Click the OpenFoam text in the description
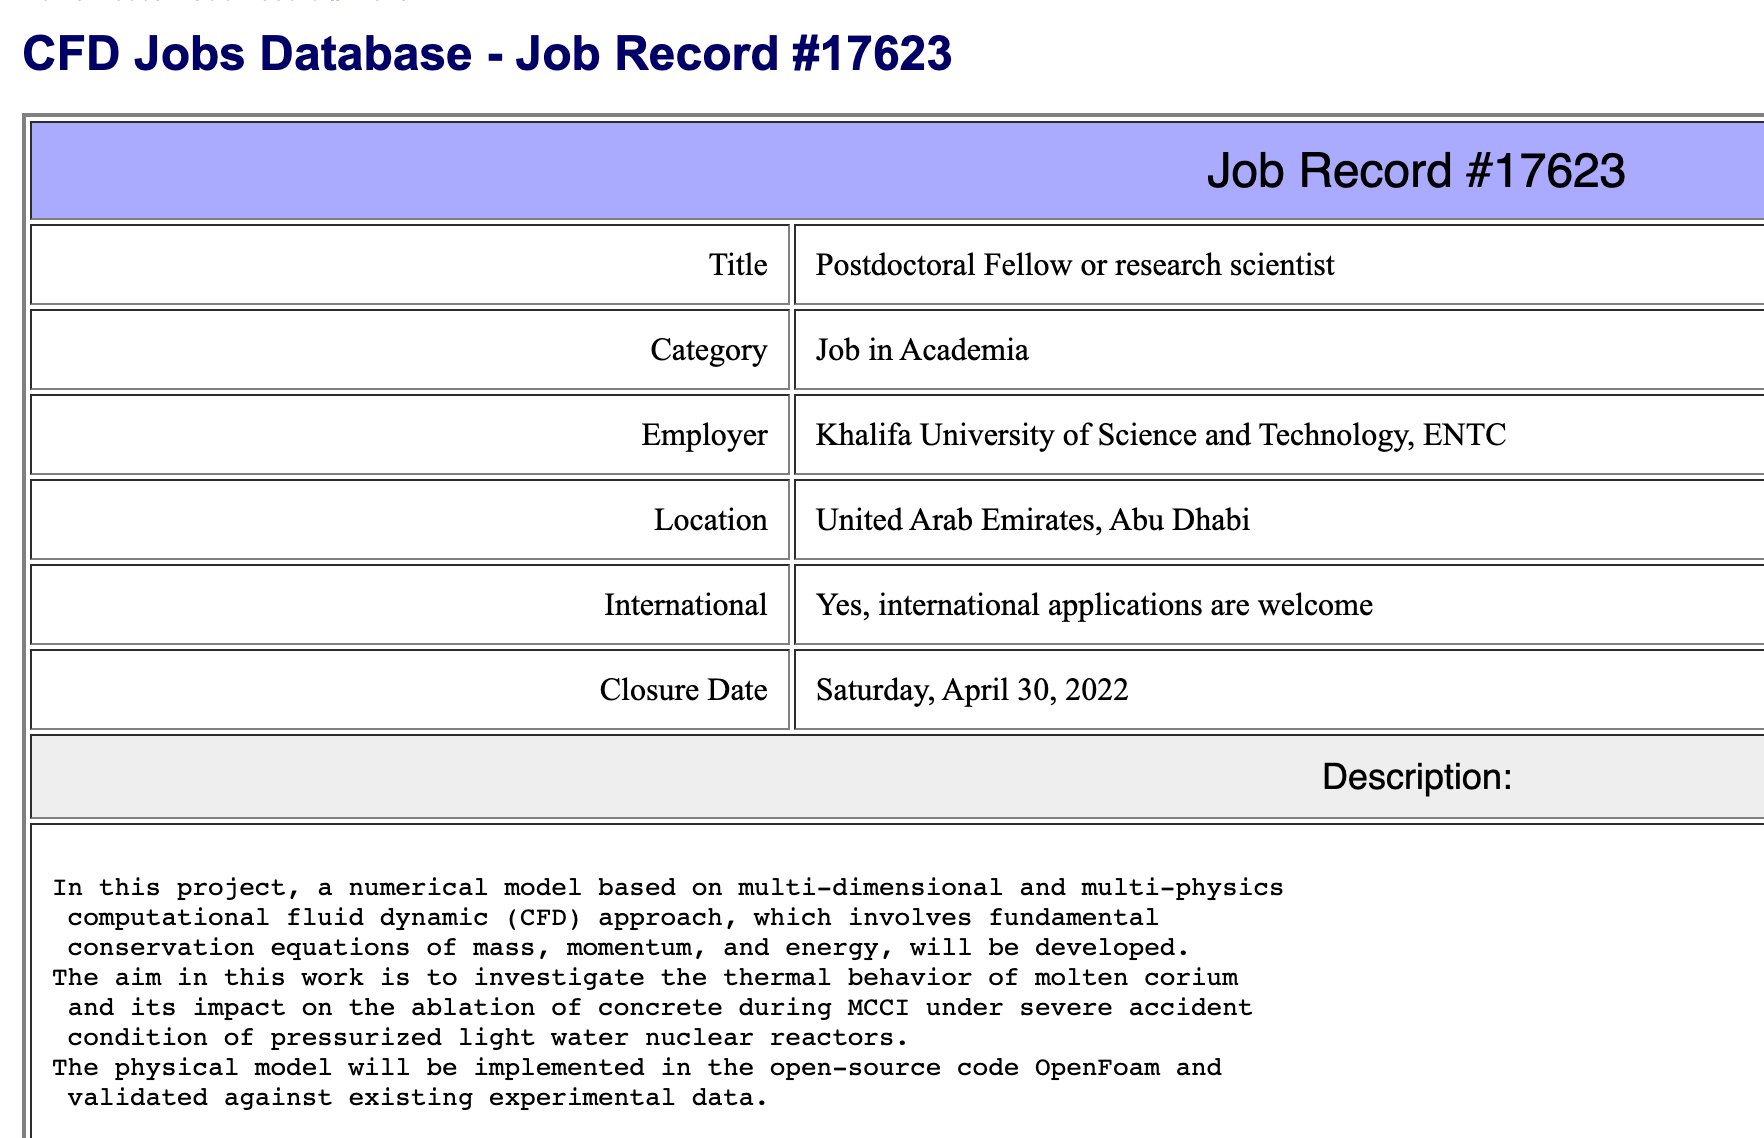The width and height of the screenshot is (1764, 1138). [1097, 1068]
